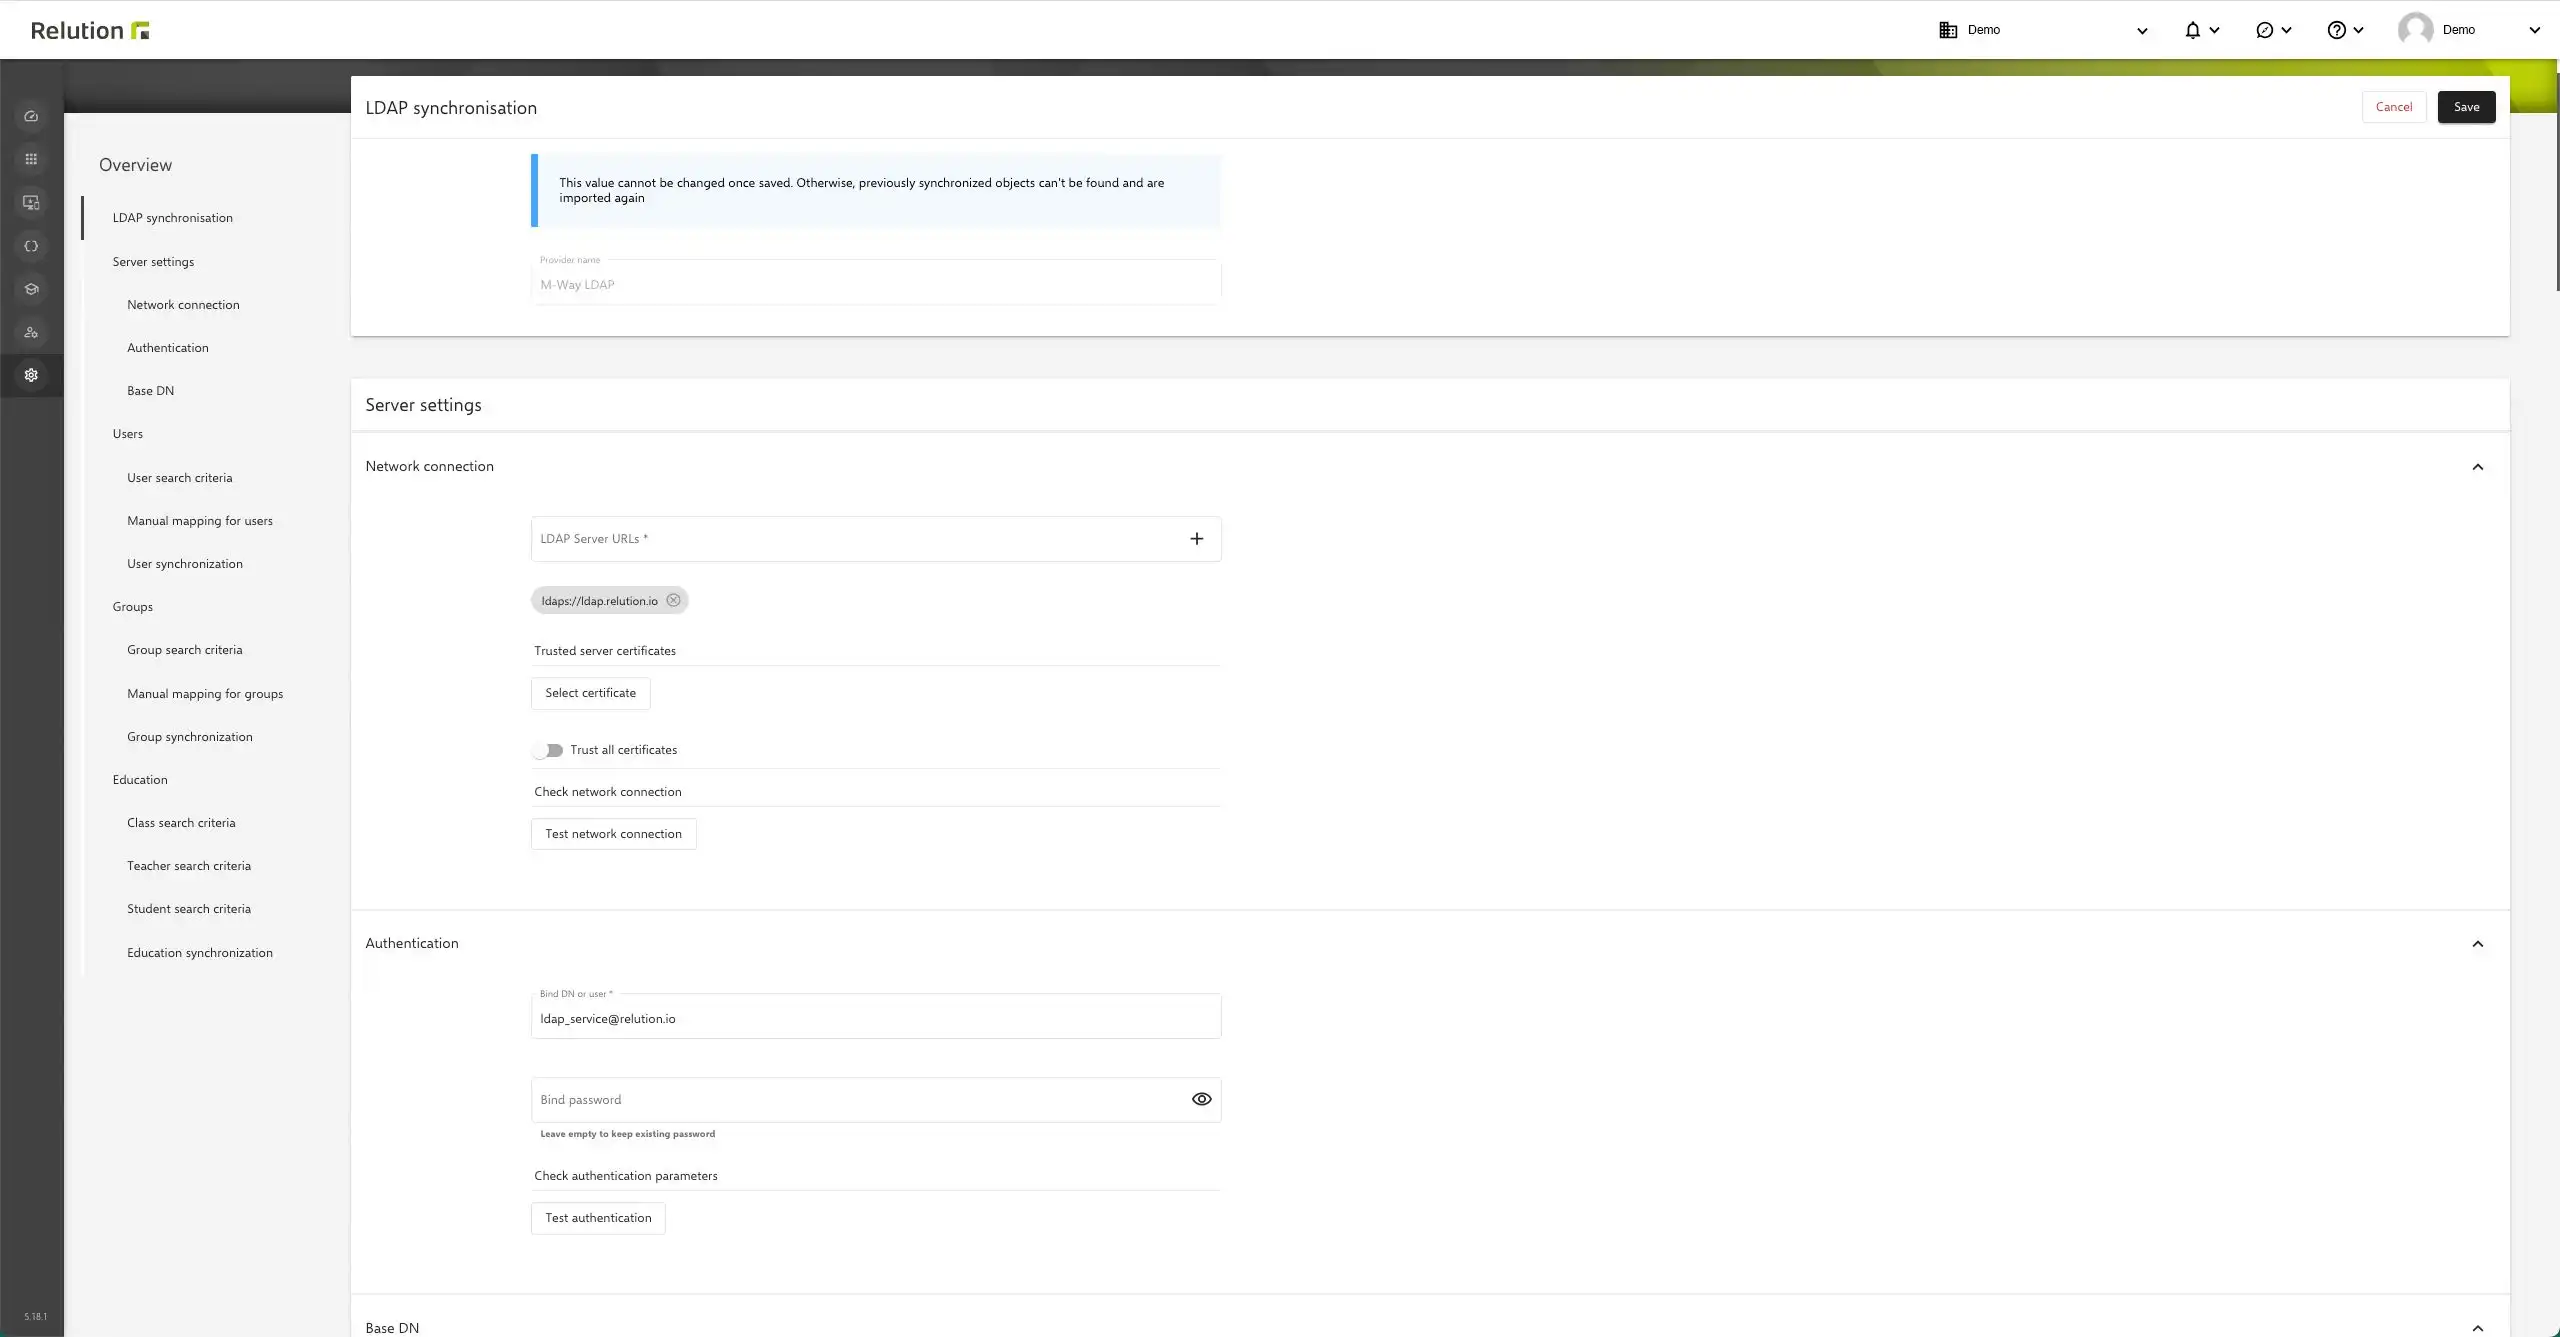This screenshot has width=2560, height=1337.
Task: Add LDAP server URL with plus icon
Action: 1196,539
